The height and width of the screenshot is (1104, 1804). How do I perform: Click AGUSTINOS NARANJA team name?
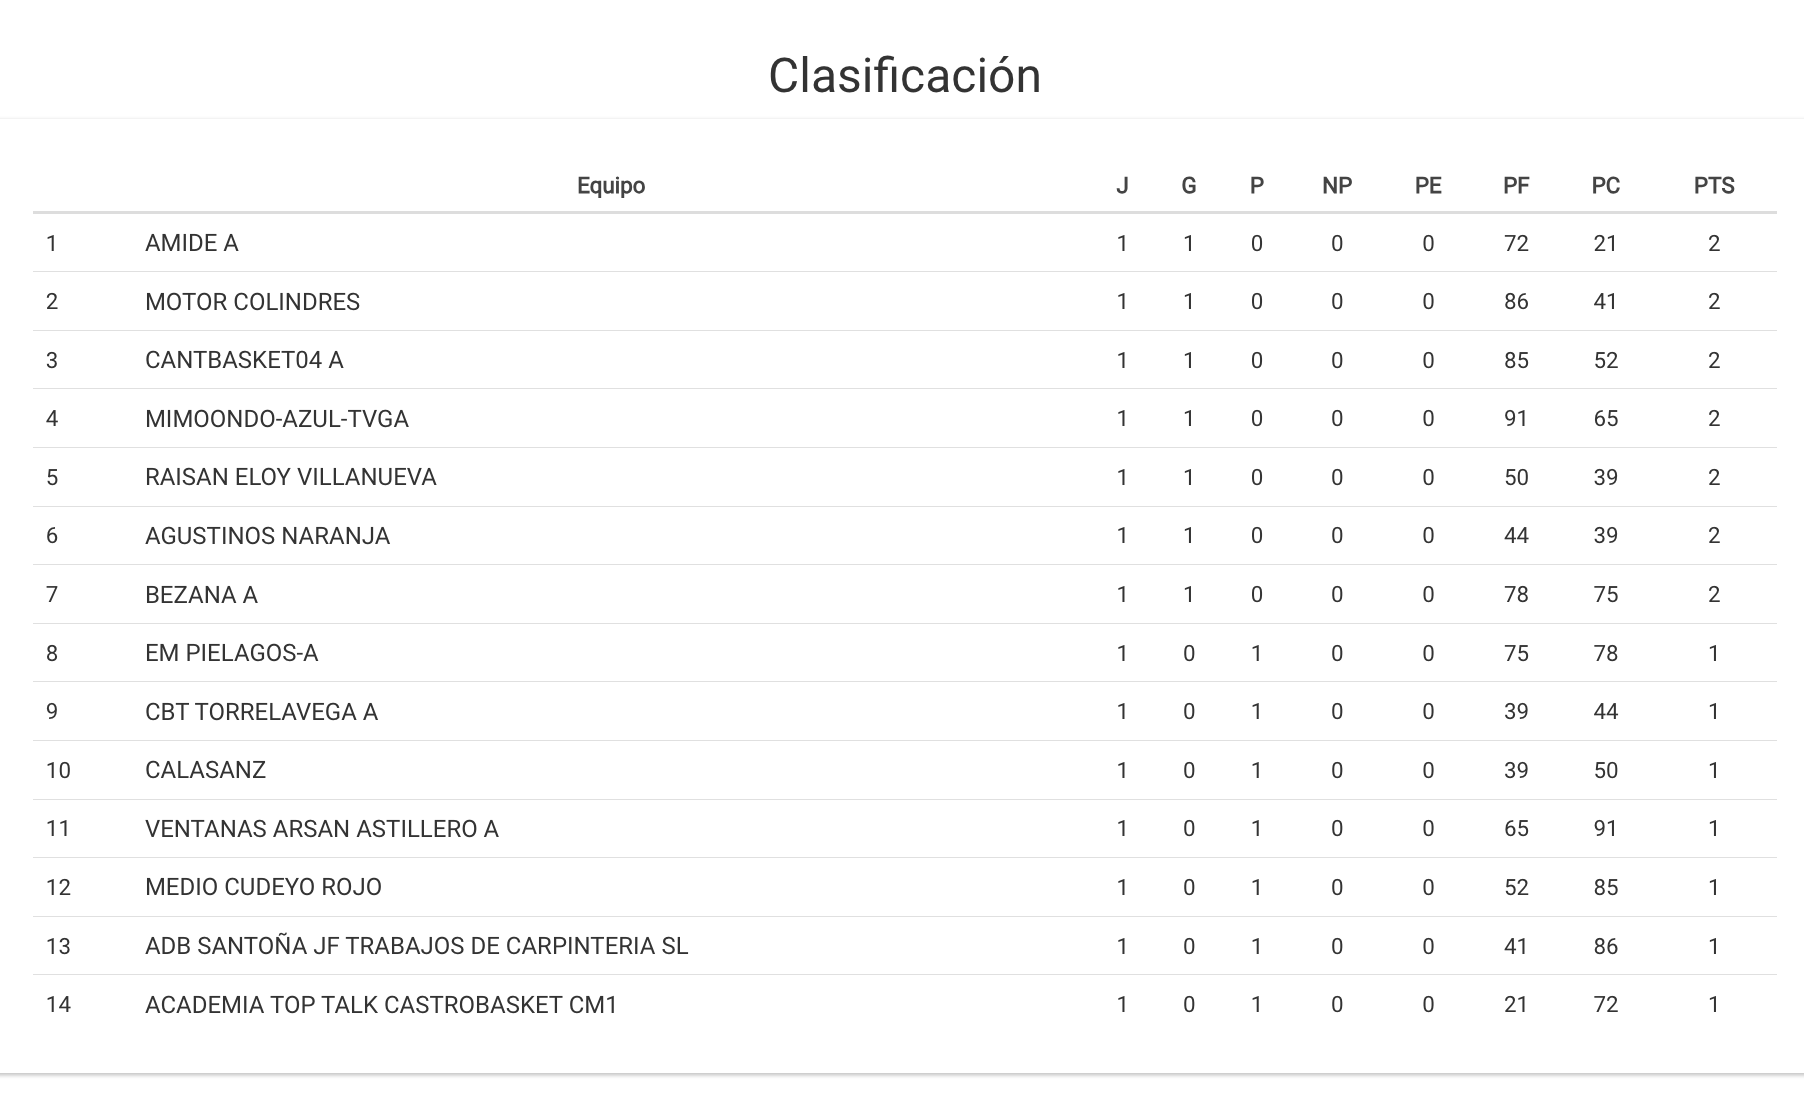pyautogui.click(x=267, y=536)
